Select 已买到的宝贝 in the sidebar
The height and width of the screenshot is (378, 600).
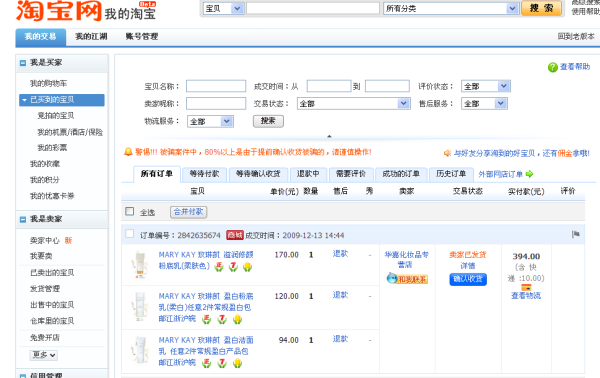(62, 100)
